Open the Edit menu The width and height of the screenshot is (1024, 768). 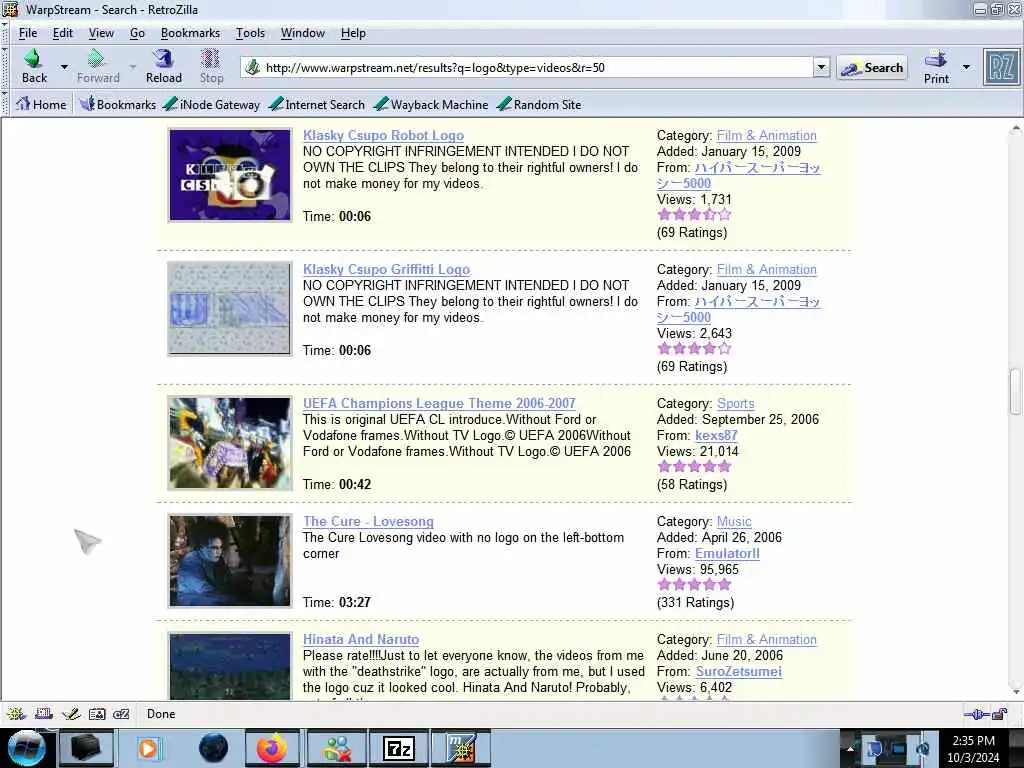[63, 33]
